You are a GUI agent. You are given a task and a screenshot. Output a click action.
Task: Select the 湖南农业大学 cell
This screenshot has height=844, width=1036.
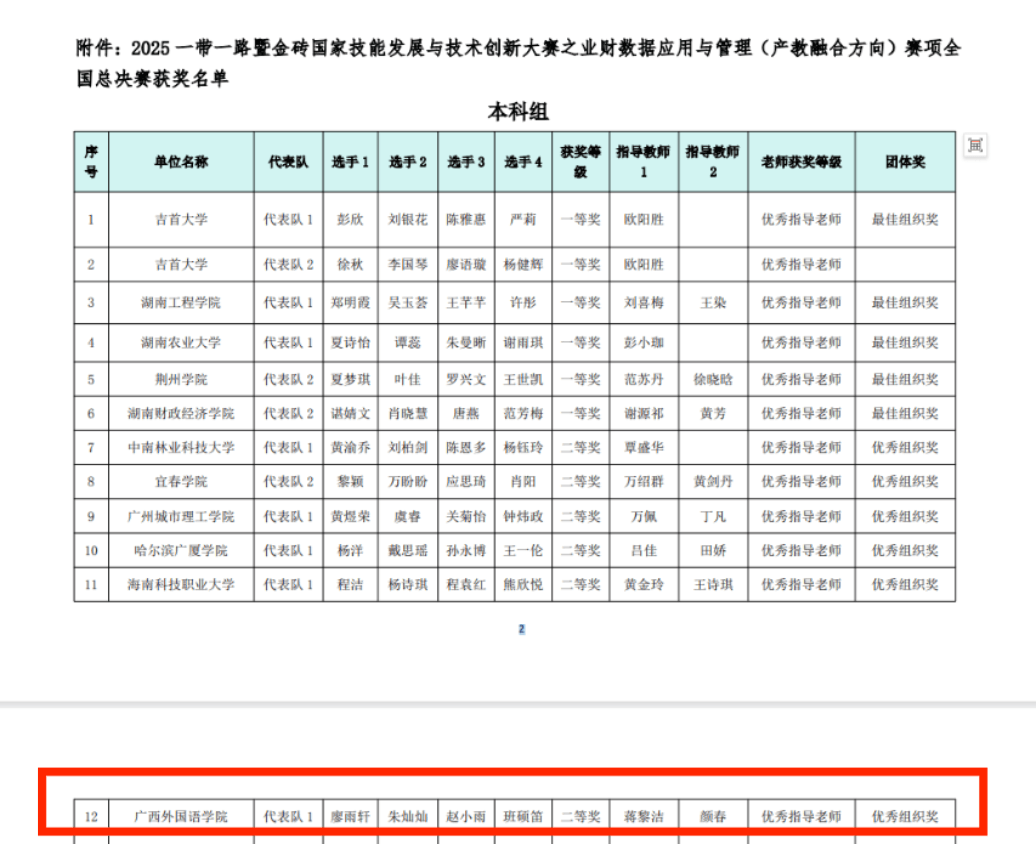(181, 342)
